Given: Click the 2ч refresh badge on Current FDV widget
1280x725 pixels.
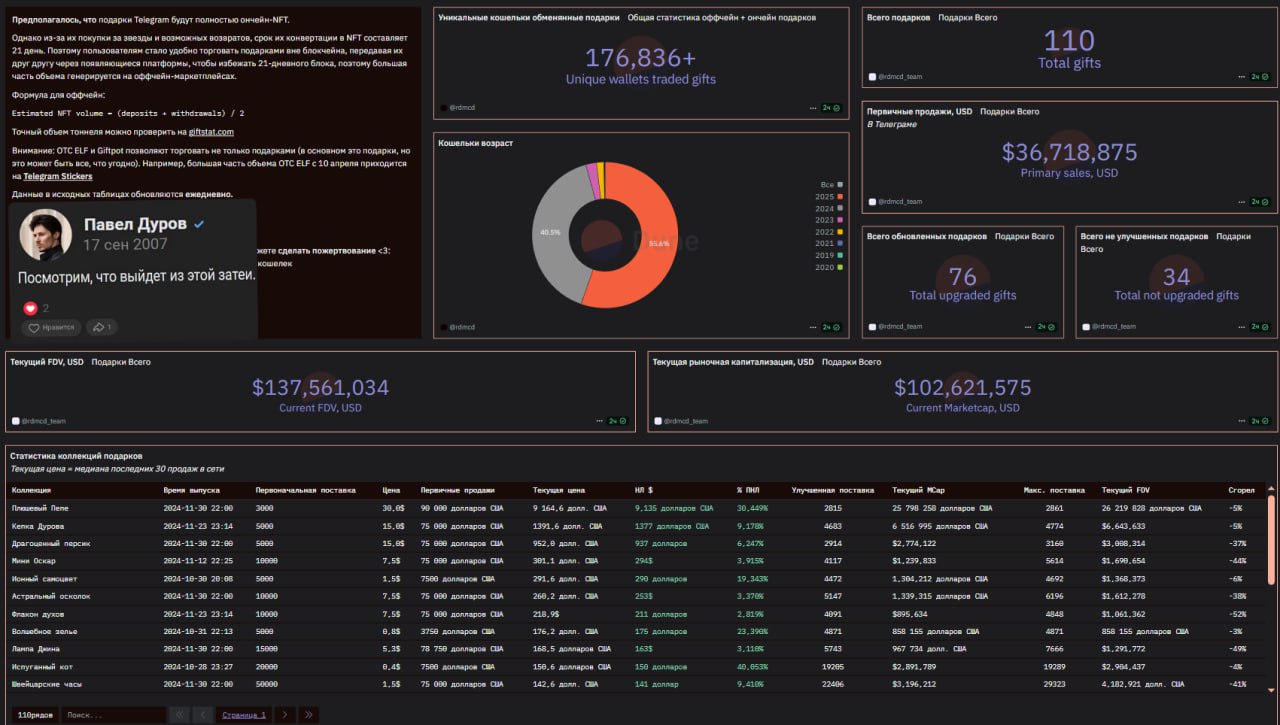Looking at the screenshot, I should click(618, 421).
